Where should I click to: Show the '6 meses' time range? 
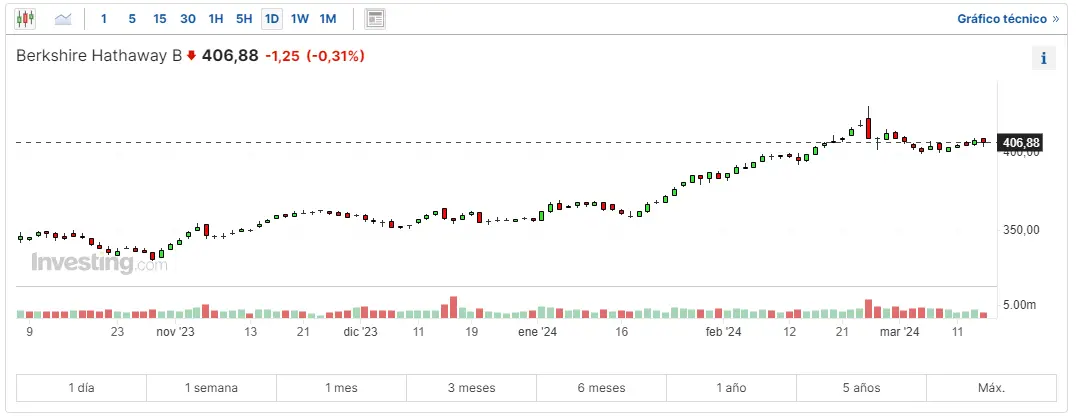click(x=601, y=387)
